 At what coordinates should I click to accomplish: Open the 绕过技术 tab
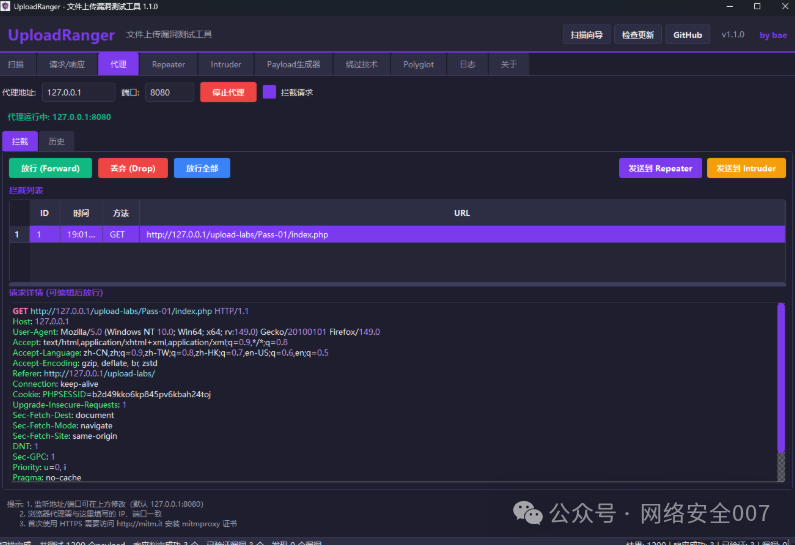pos(362,64)
